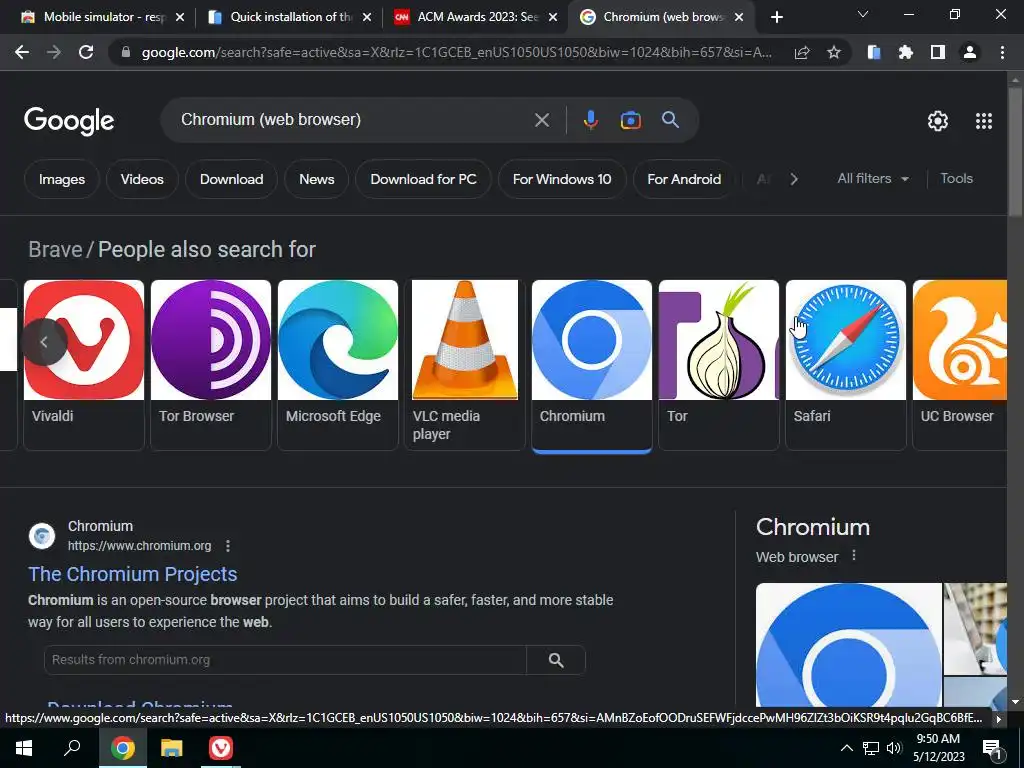
Task: Open the Extensions puzzle icon
Action: click(905, 52)
